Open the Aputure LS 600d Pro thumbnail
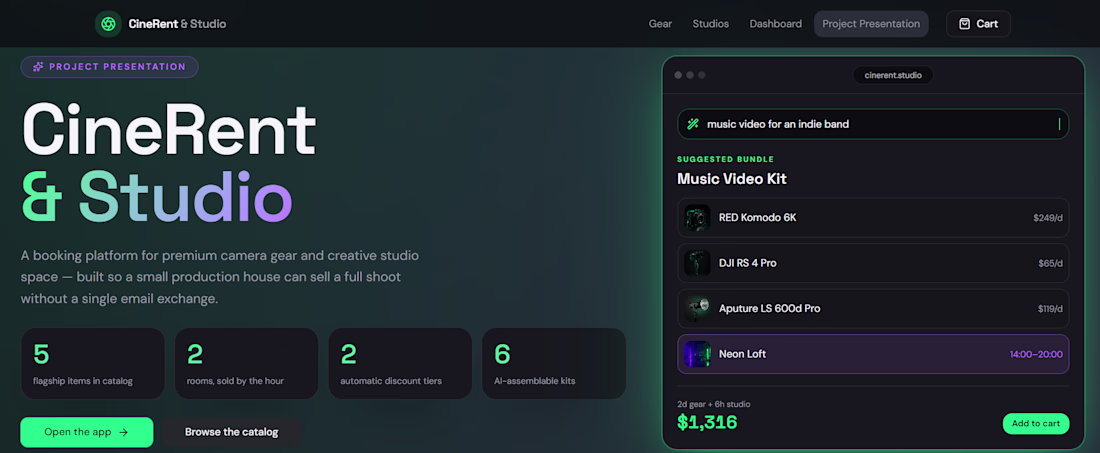The height and width of the screenshot is (453, 1100). point(697,309)
